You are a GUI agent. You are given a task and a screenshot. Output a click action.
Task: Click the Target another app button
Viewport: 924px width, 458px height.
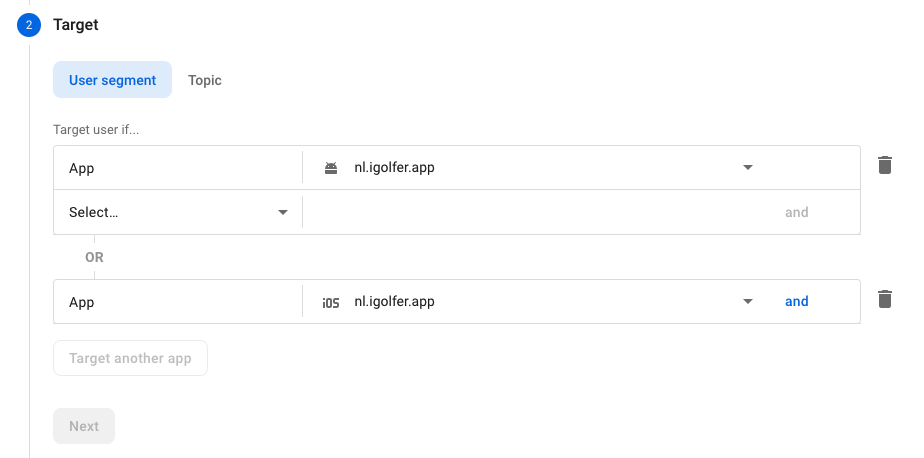130,358
